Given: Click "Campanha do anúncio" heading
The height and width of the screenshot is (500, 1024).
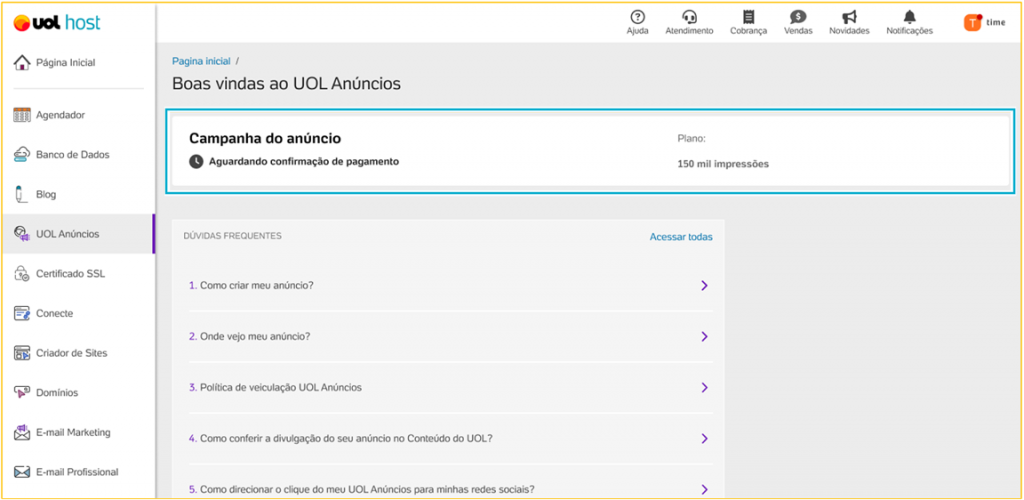Looking at the screenshot, I should [265, 138].
